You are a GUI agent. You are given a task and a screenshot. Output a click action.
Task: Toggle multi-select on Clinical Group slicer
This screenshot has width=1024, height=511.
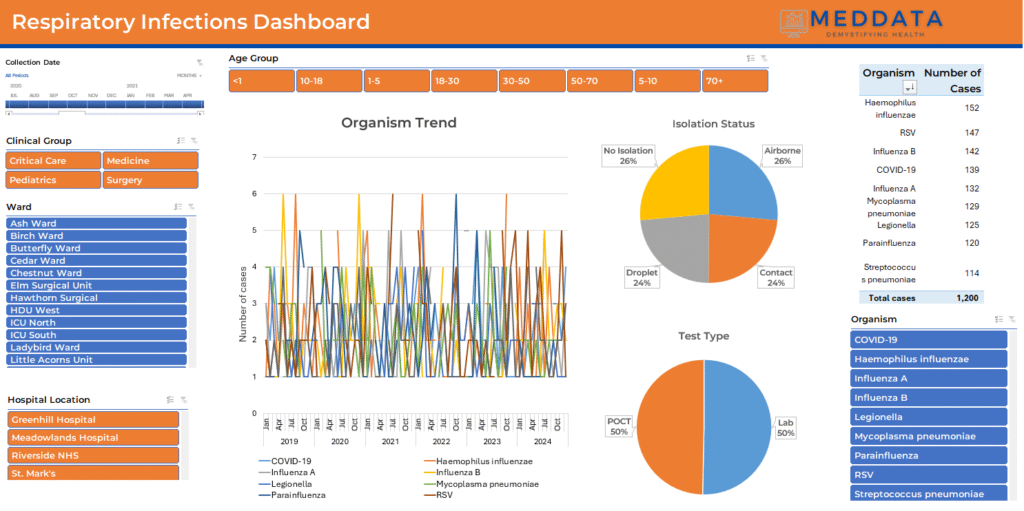click(x=180, y=141)
